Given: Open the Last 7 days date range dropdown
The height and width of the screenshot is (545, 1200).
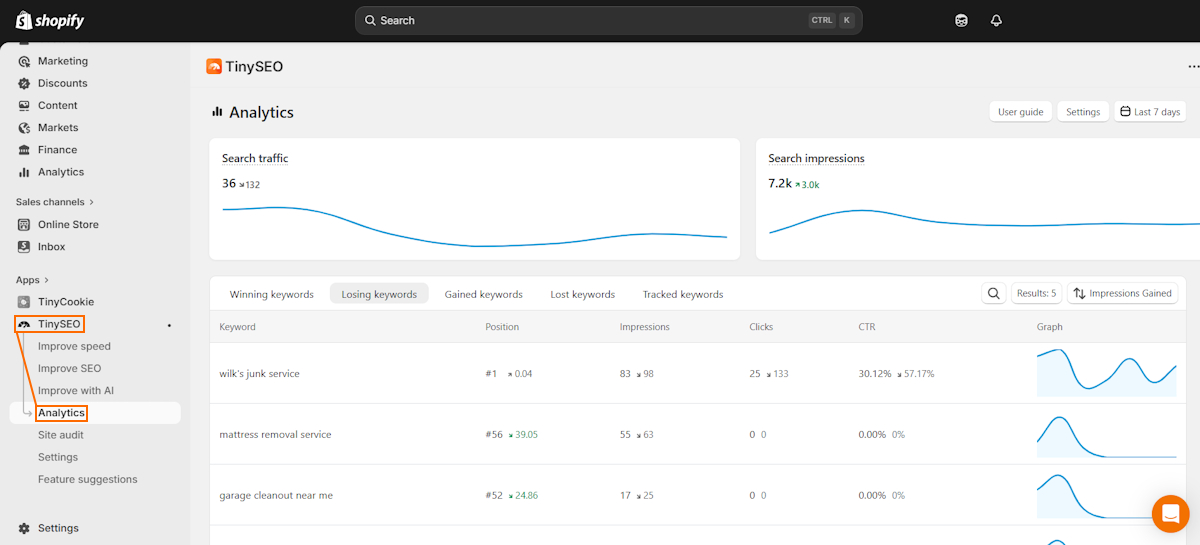Looking at the screenshot, I should click(1150, 112).
